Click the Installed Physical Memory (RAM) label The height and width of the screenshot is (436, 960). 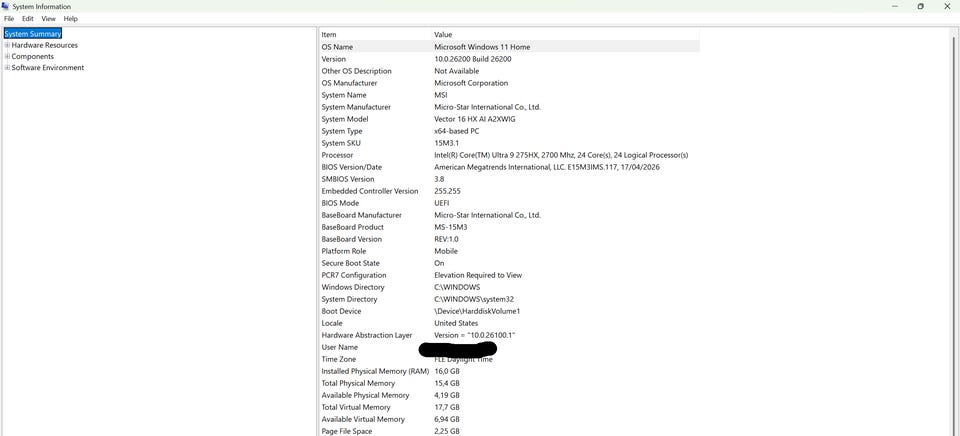point(375,372)
